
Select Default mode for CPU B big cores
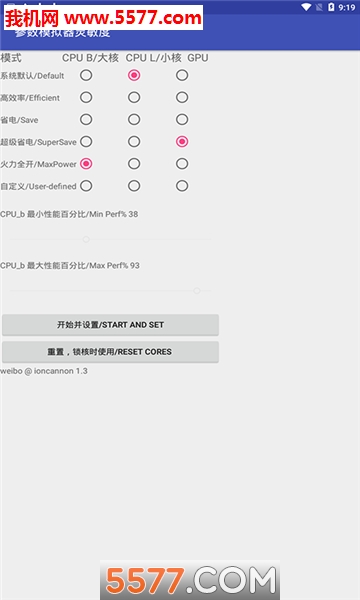86,75
